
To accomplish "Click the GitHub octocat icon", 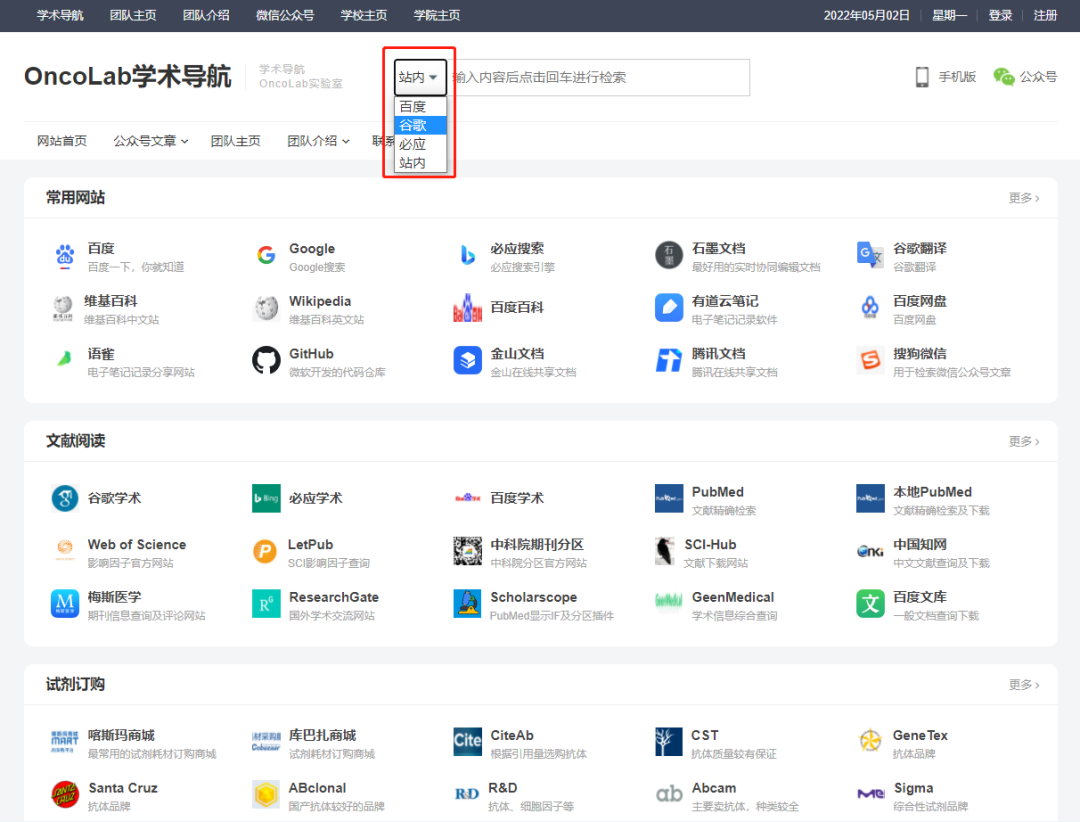I will (267, 360).
